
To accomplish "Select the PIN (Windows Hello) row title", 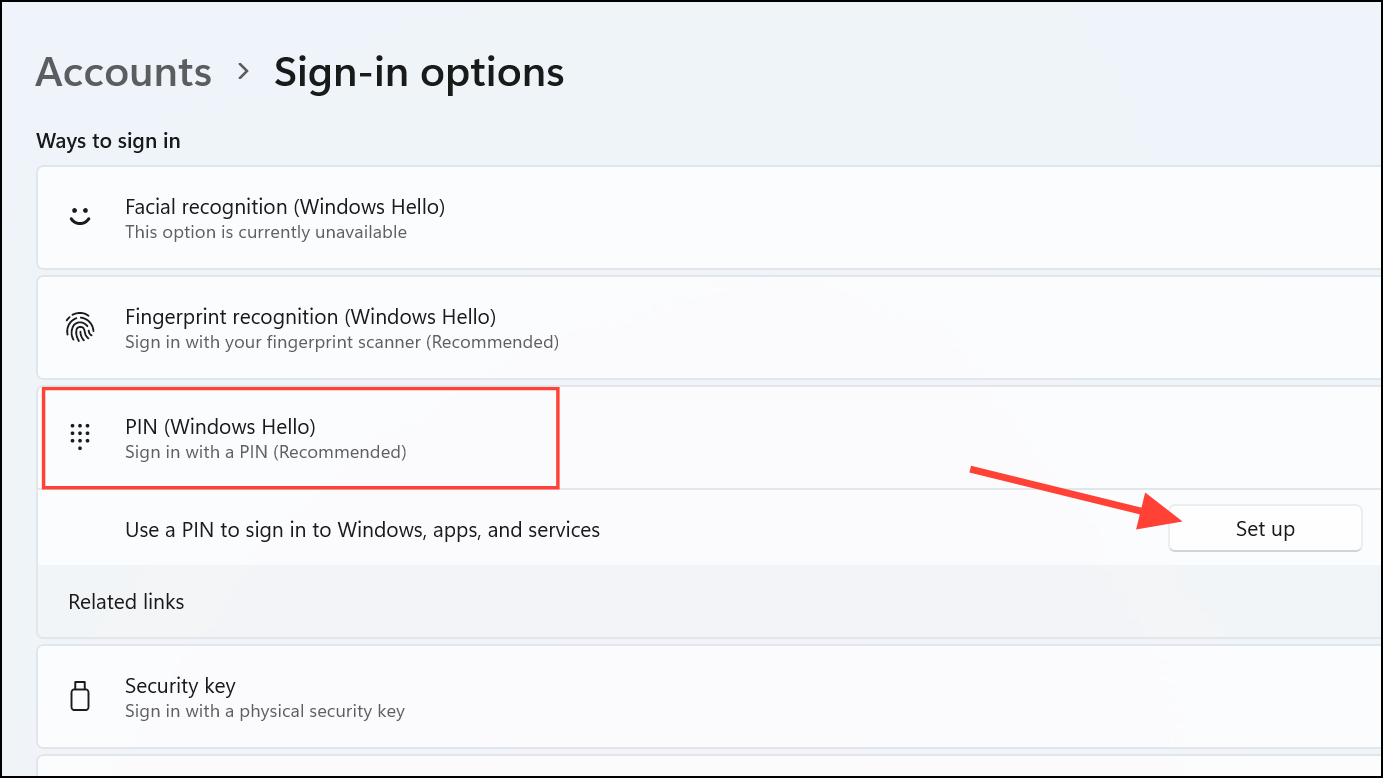I will (219, 426).
